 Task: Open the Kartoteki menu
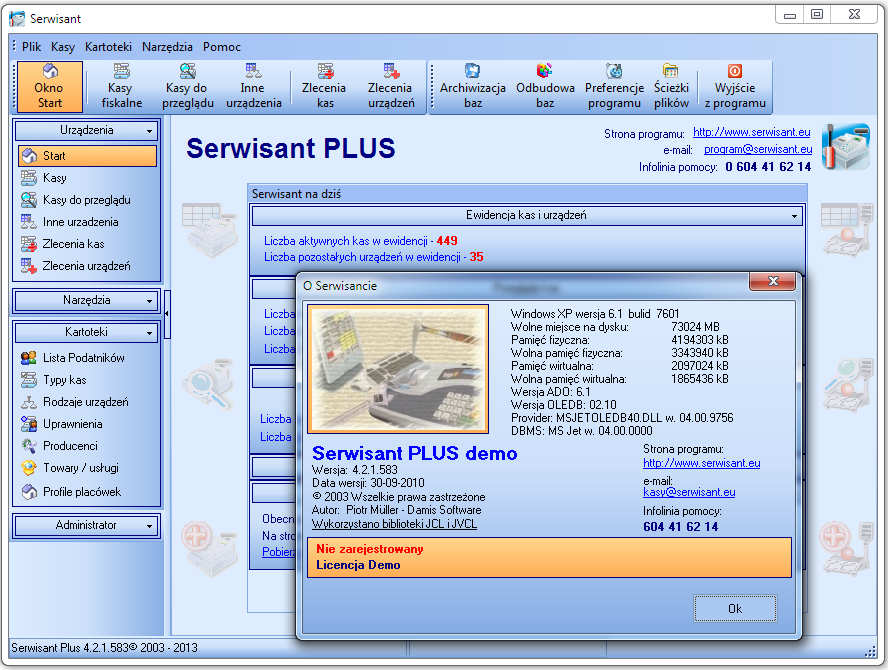coord(108,47)
